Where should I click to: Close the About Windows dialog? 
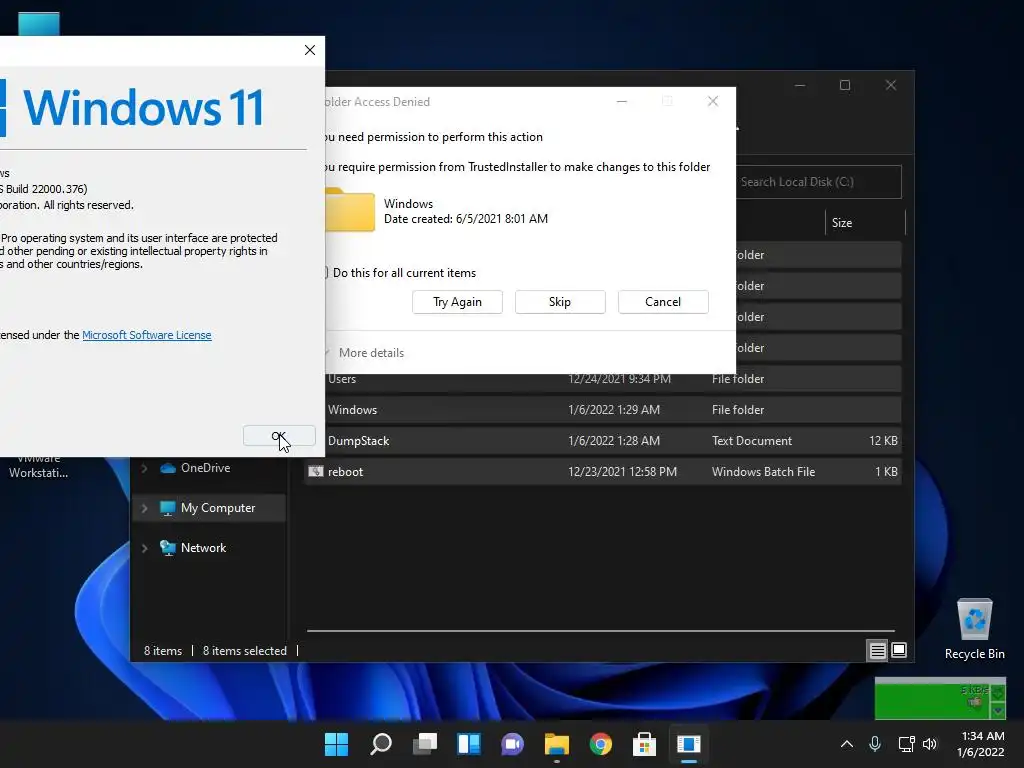click(x=310, y=50)
